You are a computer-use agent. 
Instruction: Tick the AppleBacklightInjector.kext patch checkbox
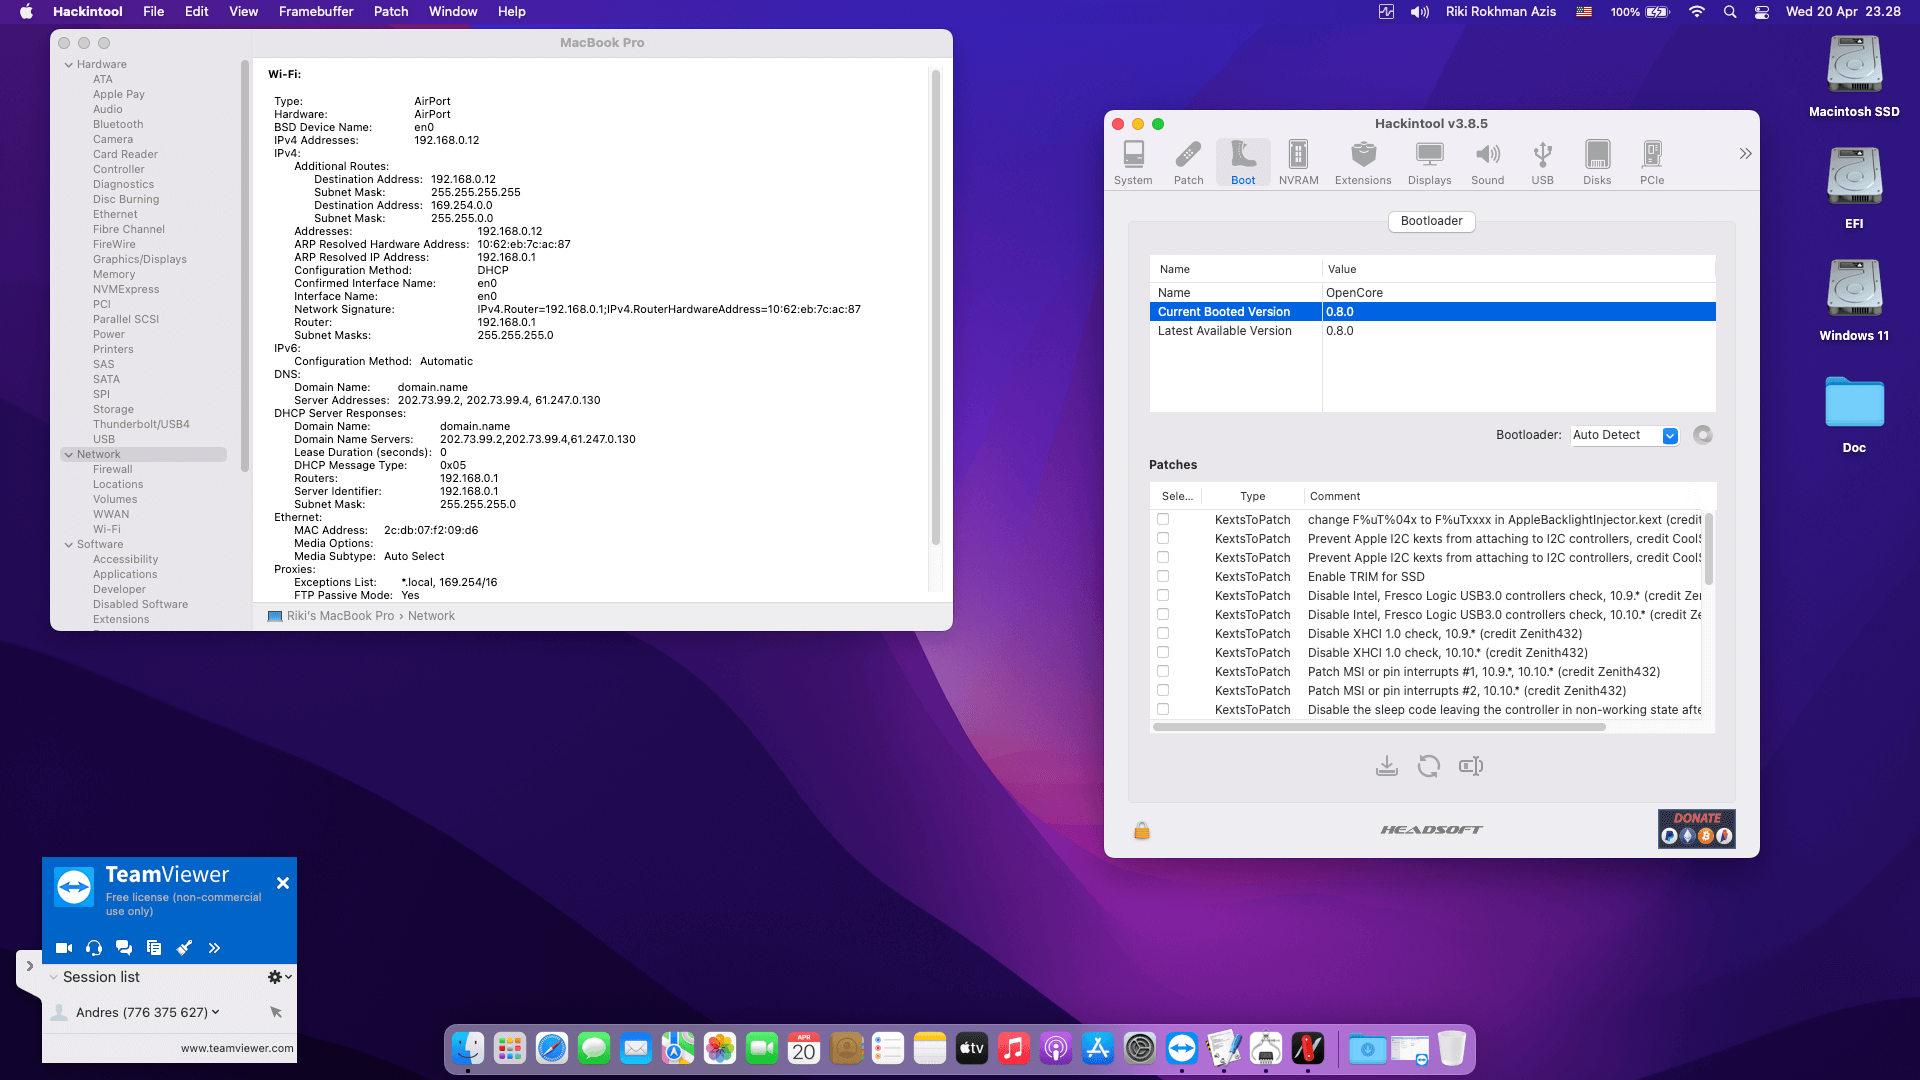(x=1163, y=519)
